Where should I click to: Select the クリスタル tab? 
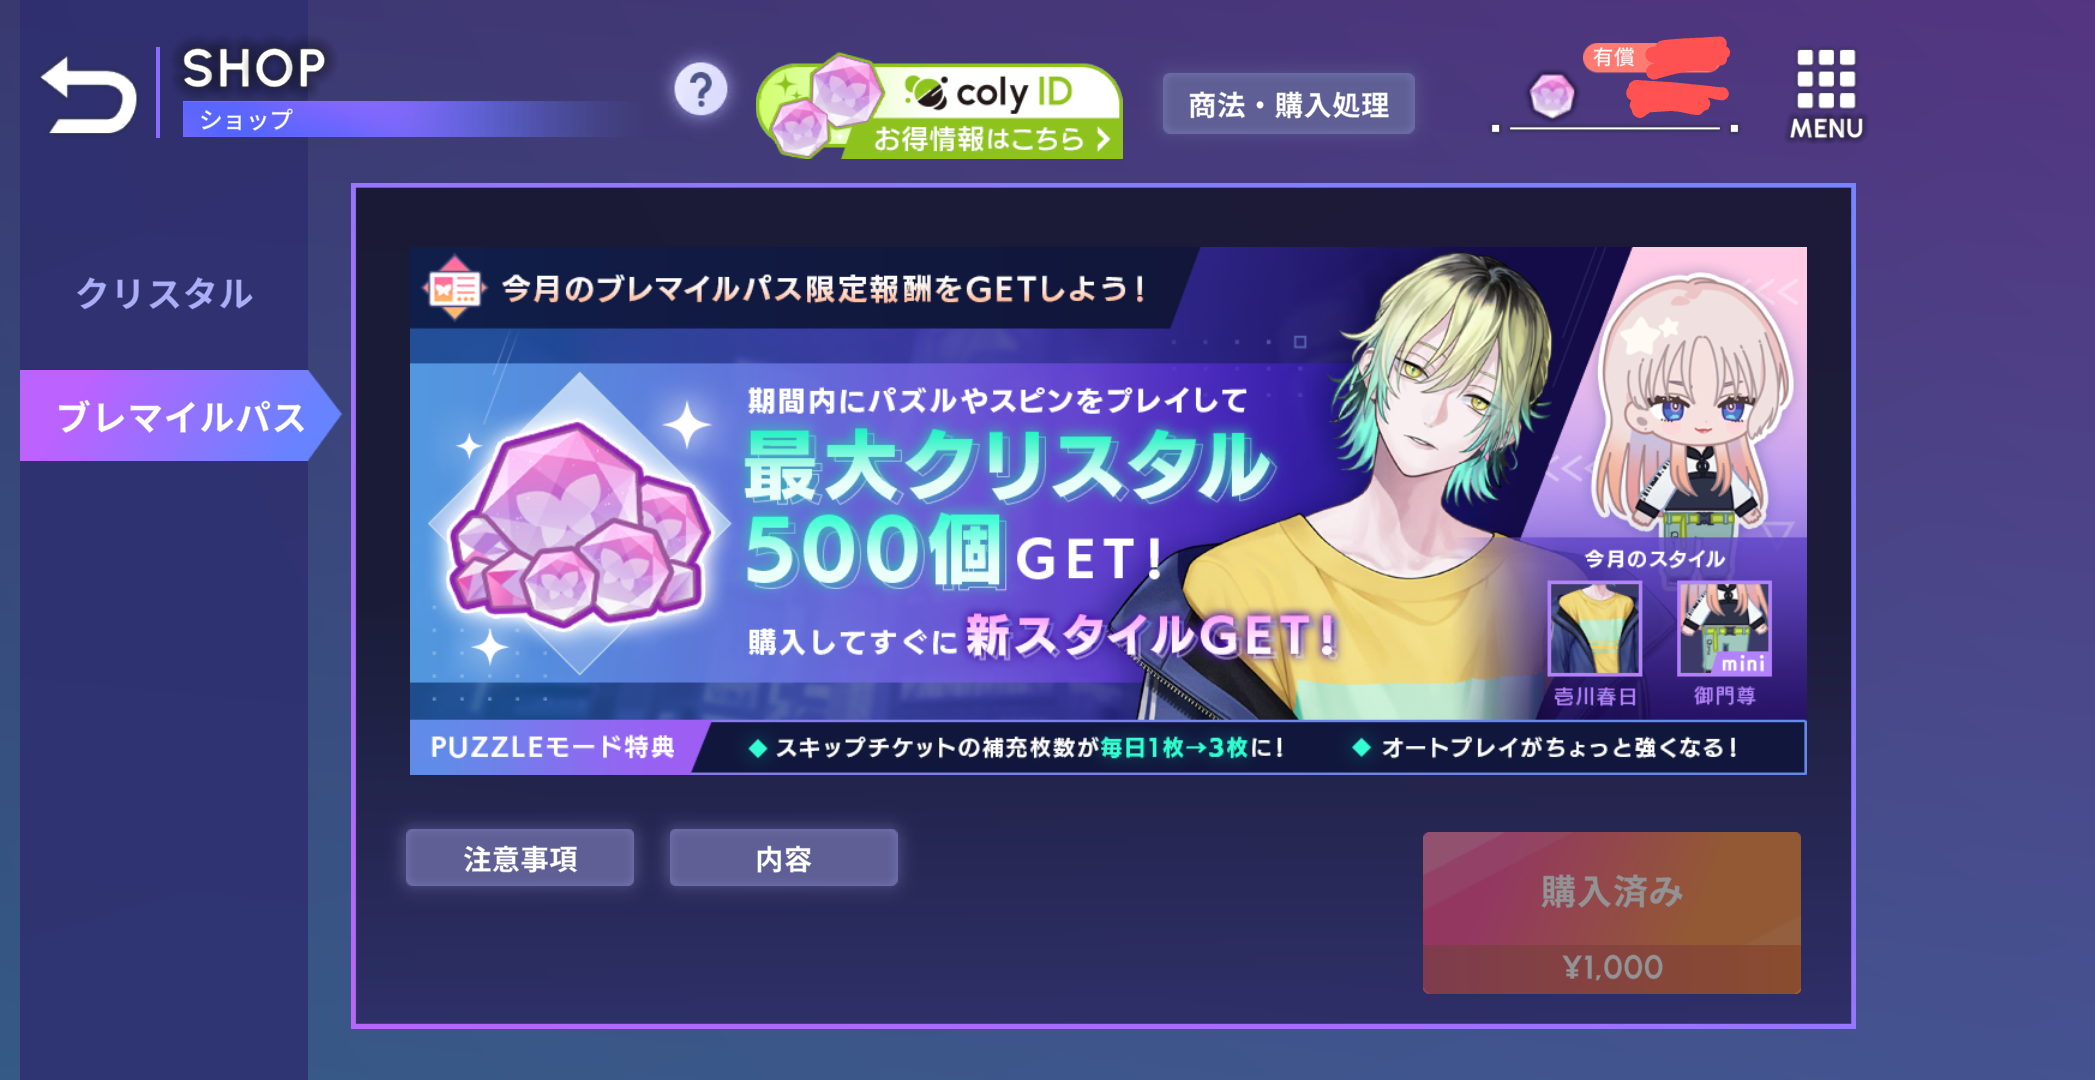(x=165, y=293)
